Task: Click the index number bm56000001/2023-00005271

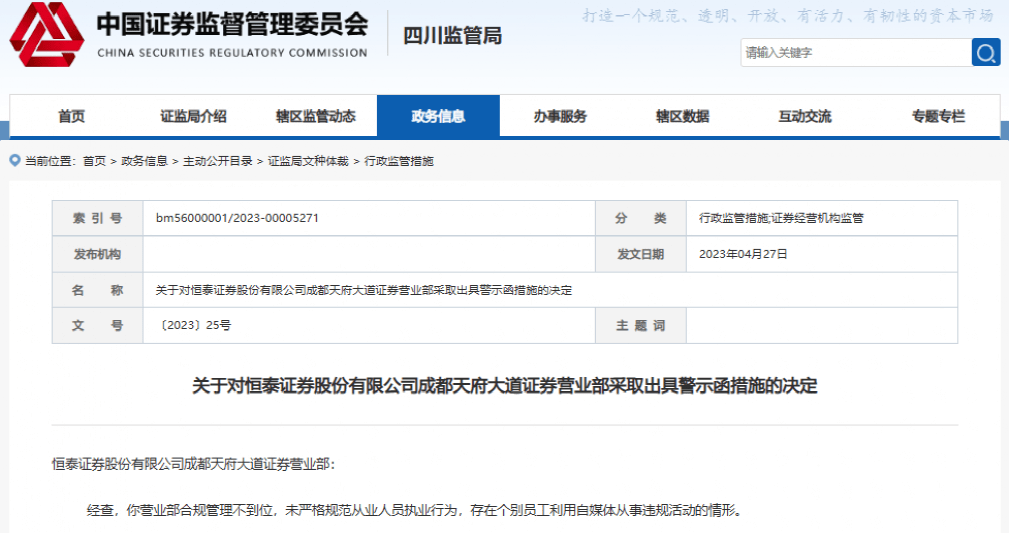Action: (237, 218)
